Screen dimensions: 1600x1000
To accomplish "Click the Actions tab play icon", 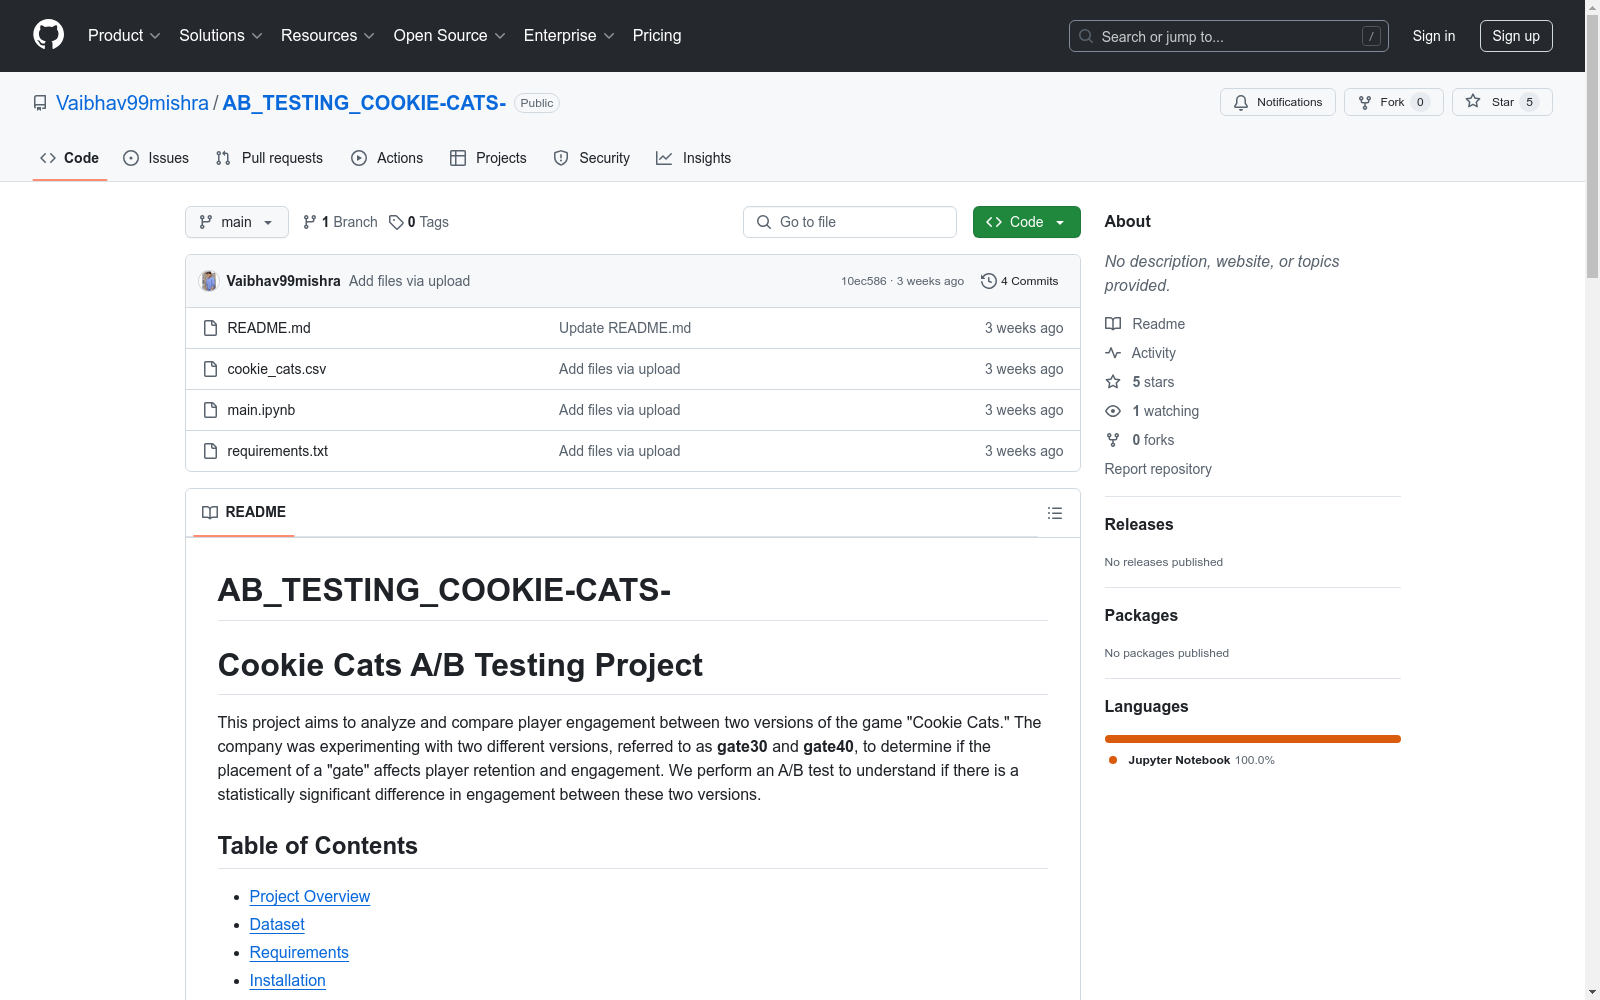I will tap(359, 158).
